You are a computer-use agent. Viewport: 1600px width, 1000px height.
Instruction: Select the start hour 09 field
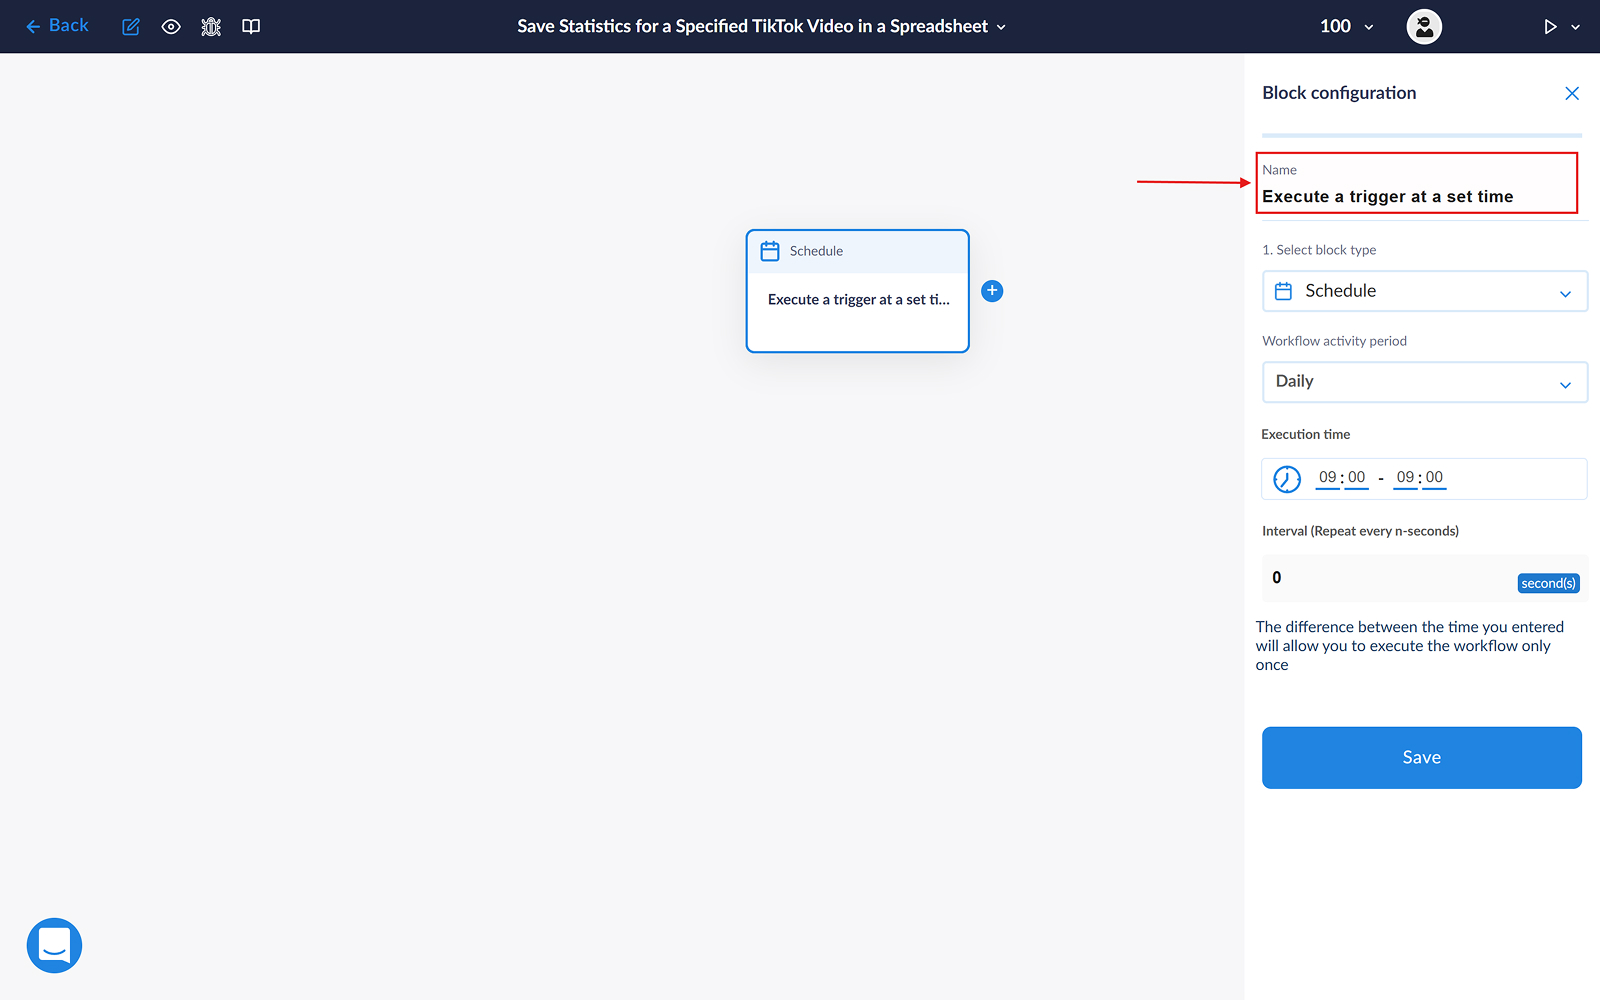(1327, 478)
